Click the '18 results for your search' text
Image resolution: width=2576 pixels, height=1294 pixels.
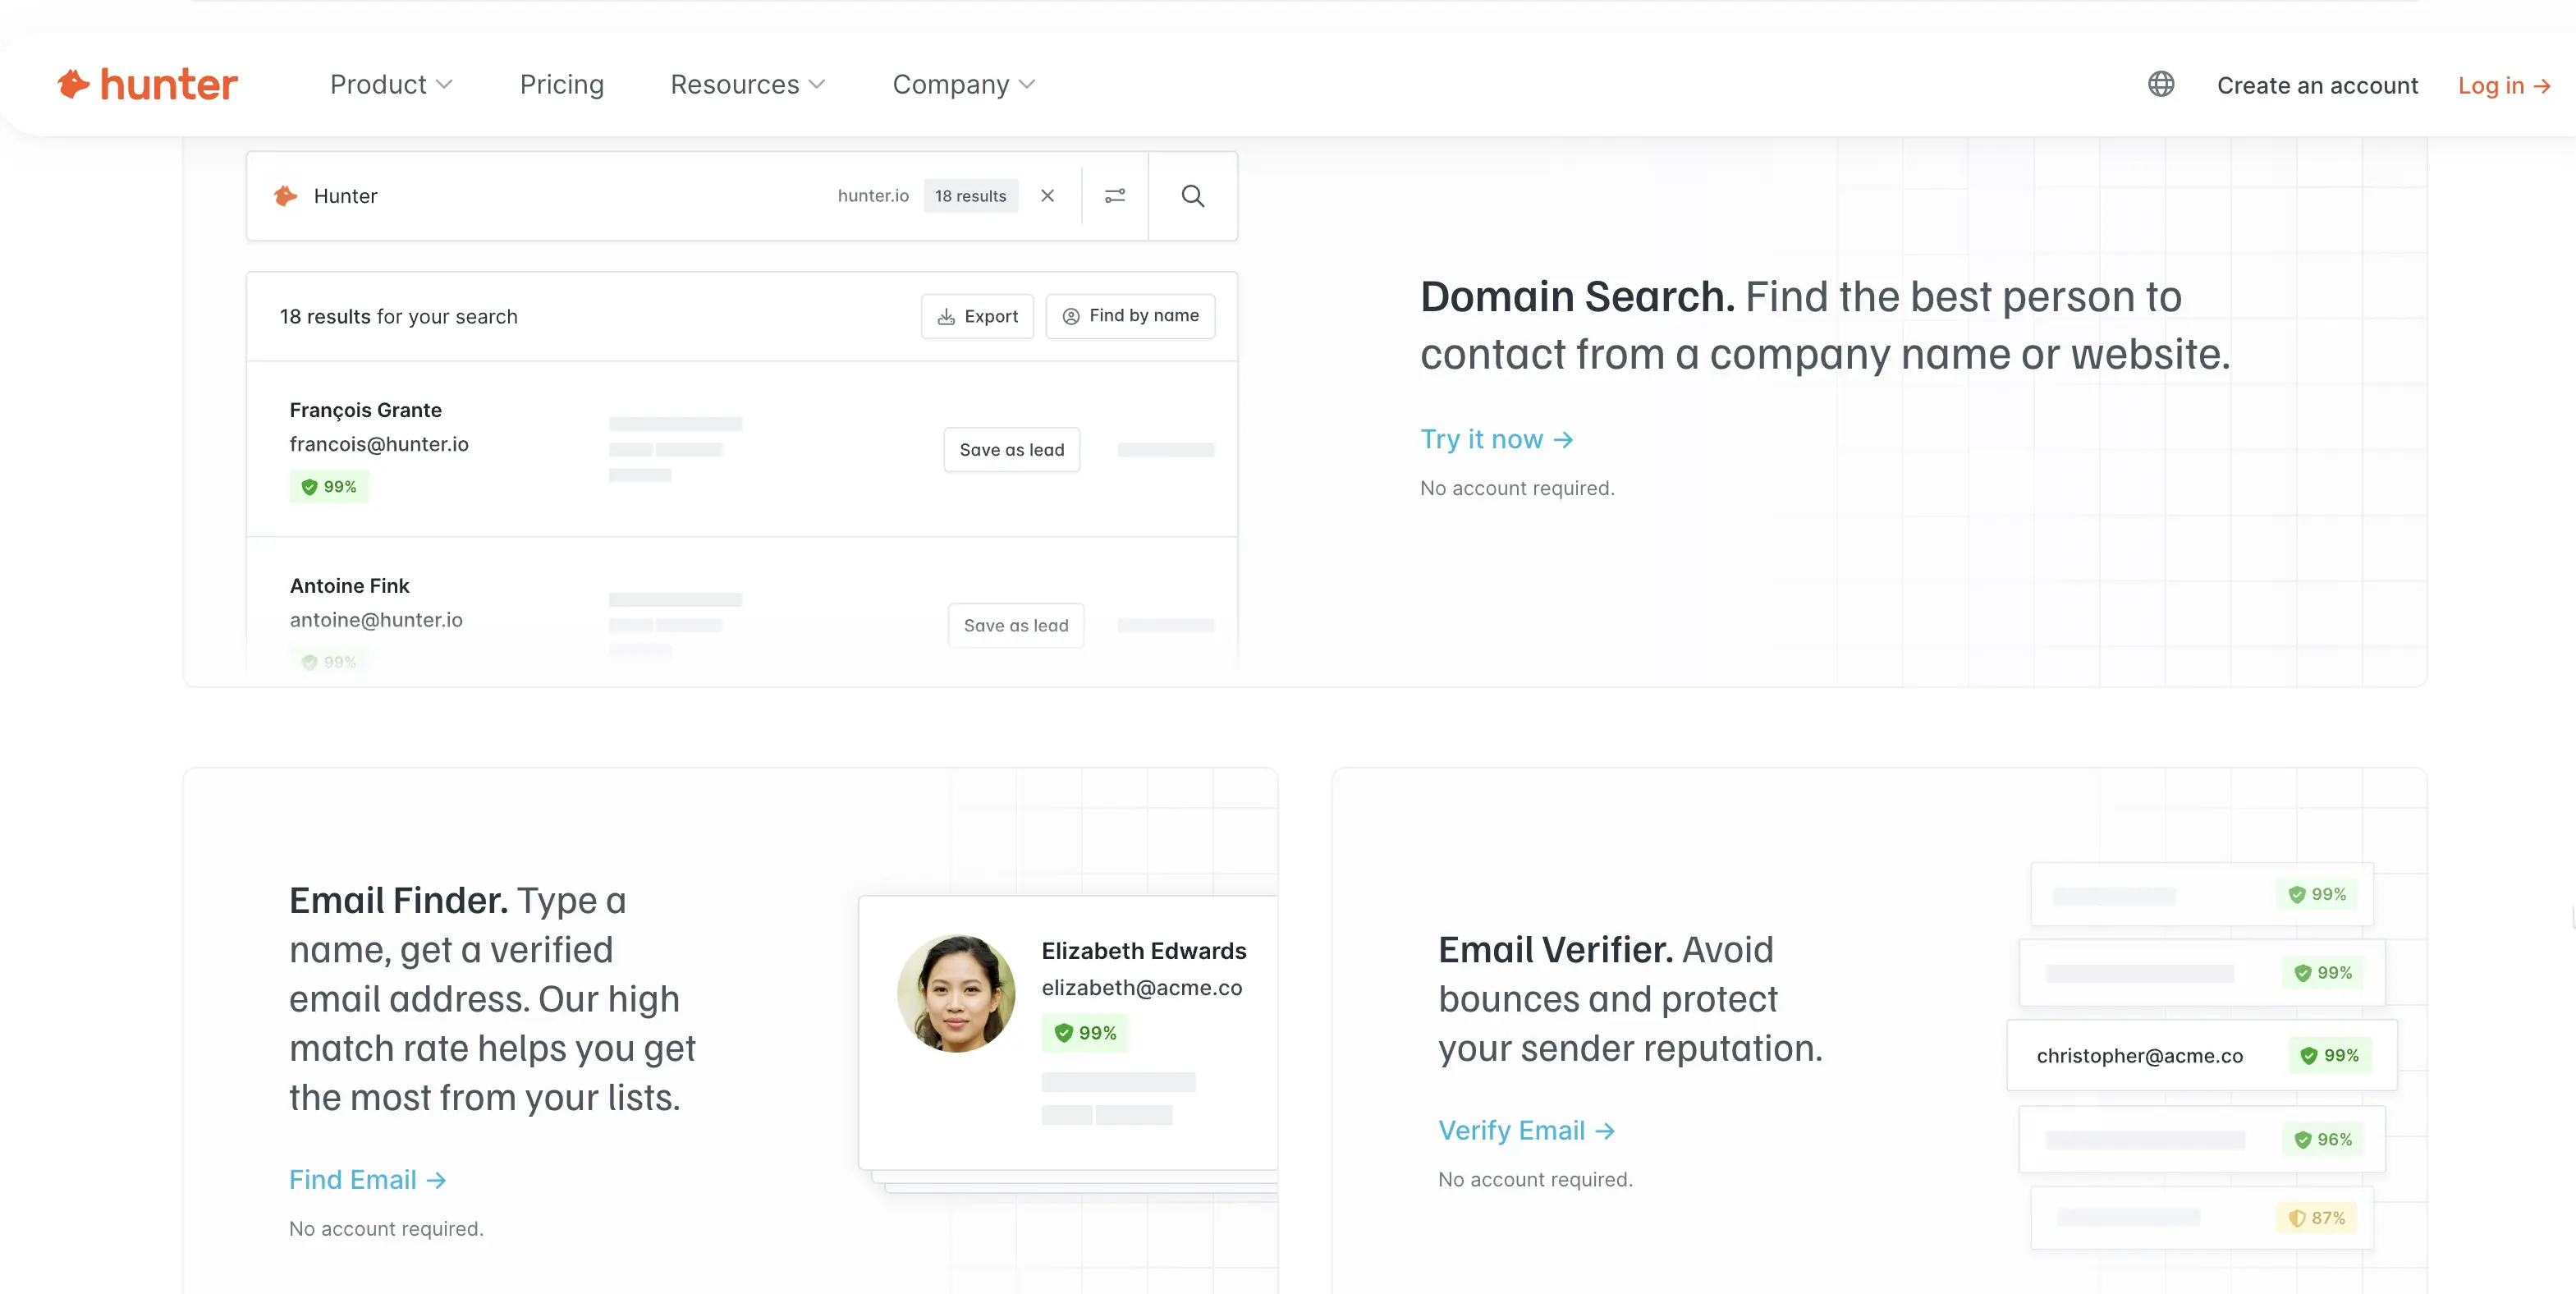tap(398, 317)
